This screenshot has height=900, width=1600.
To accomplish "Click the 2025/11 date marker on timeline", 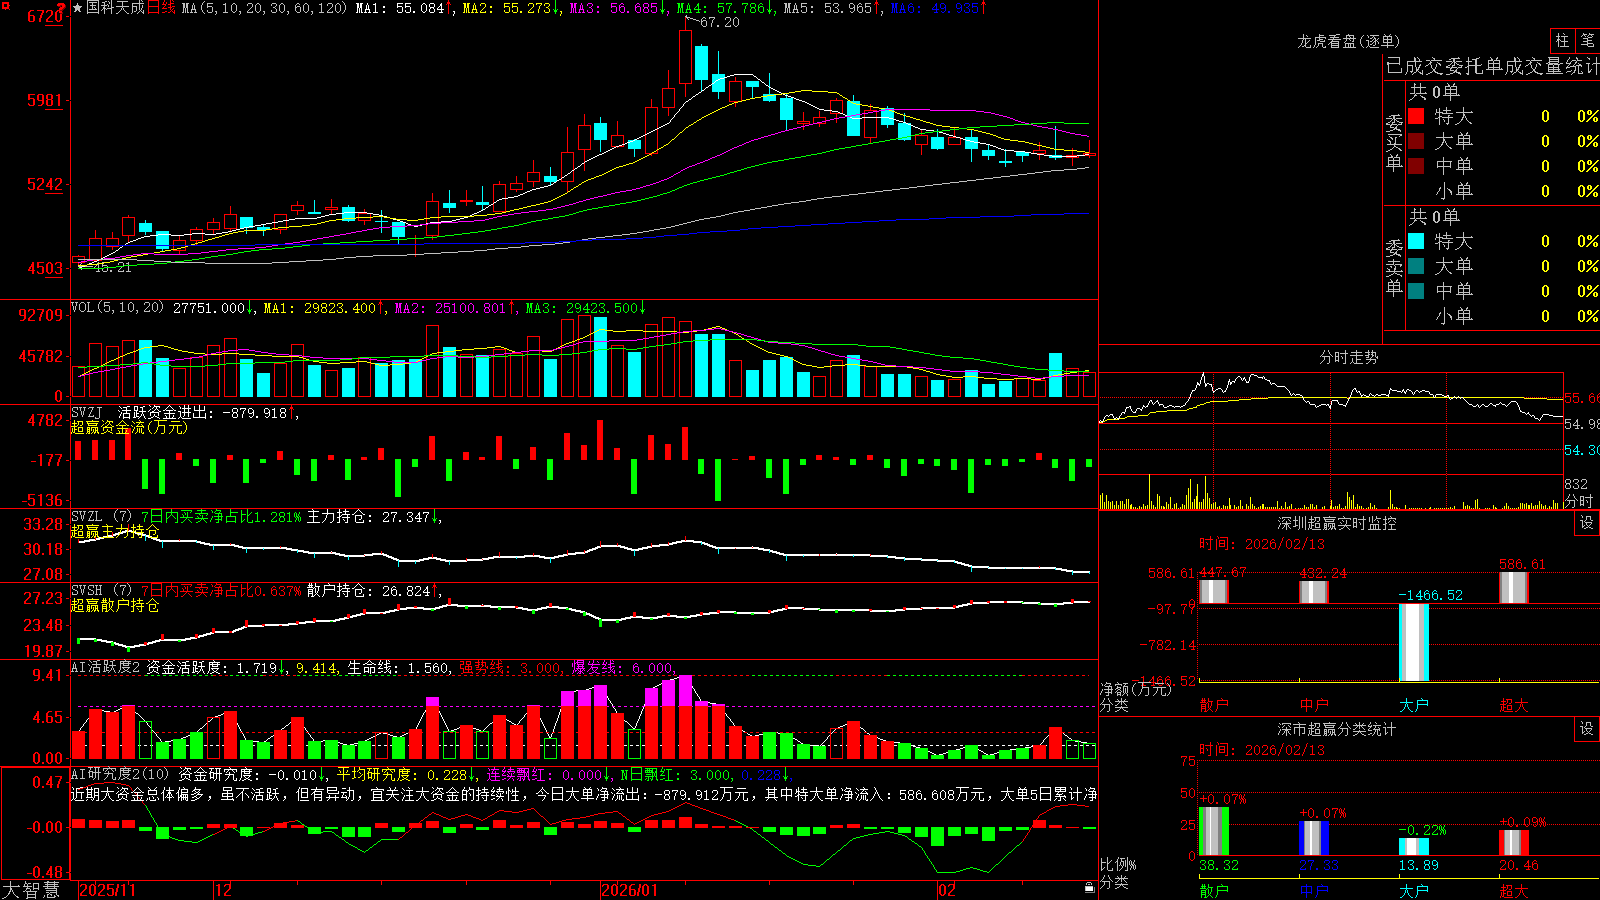I will (x=107, y=890).
